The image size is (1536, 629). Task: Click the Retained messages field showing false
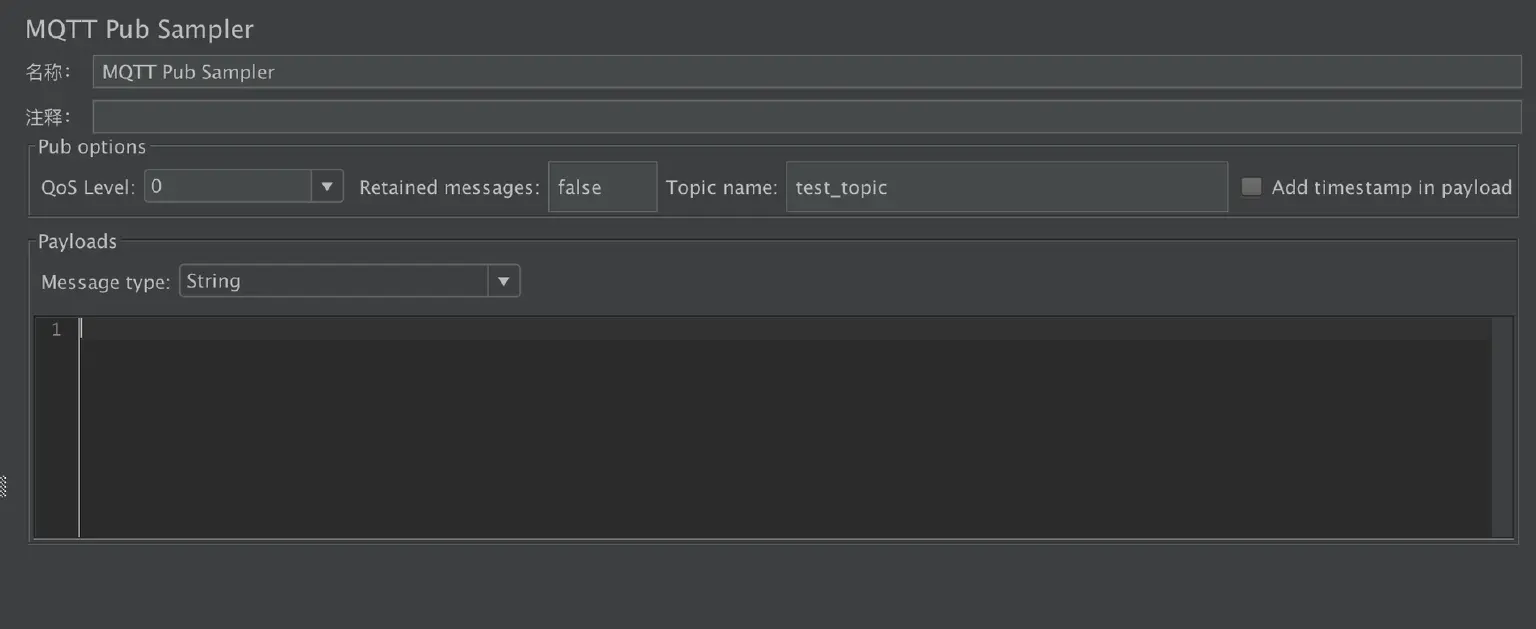click(x=600, y=186)
